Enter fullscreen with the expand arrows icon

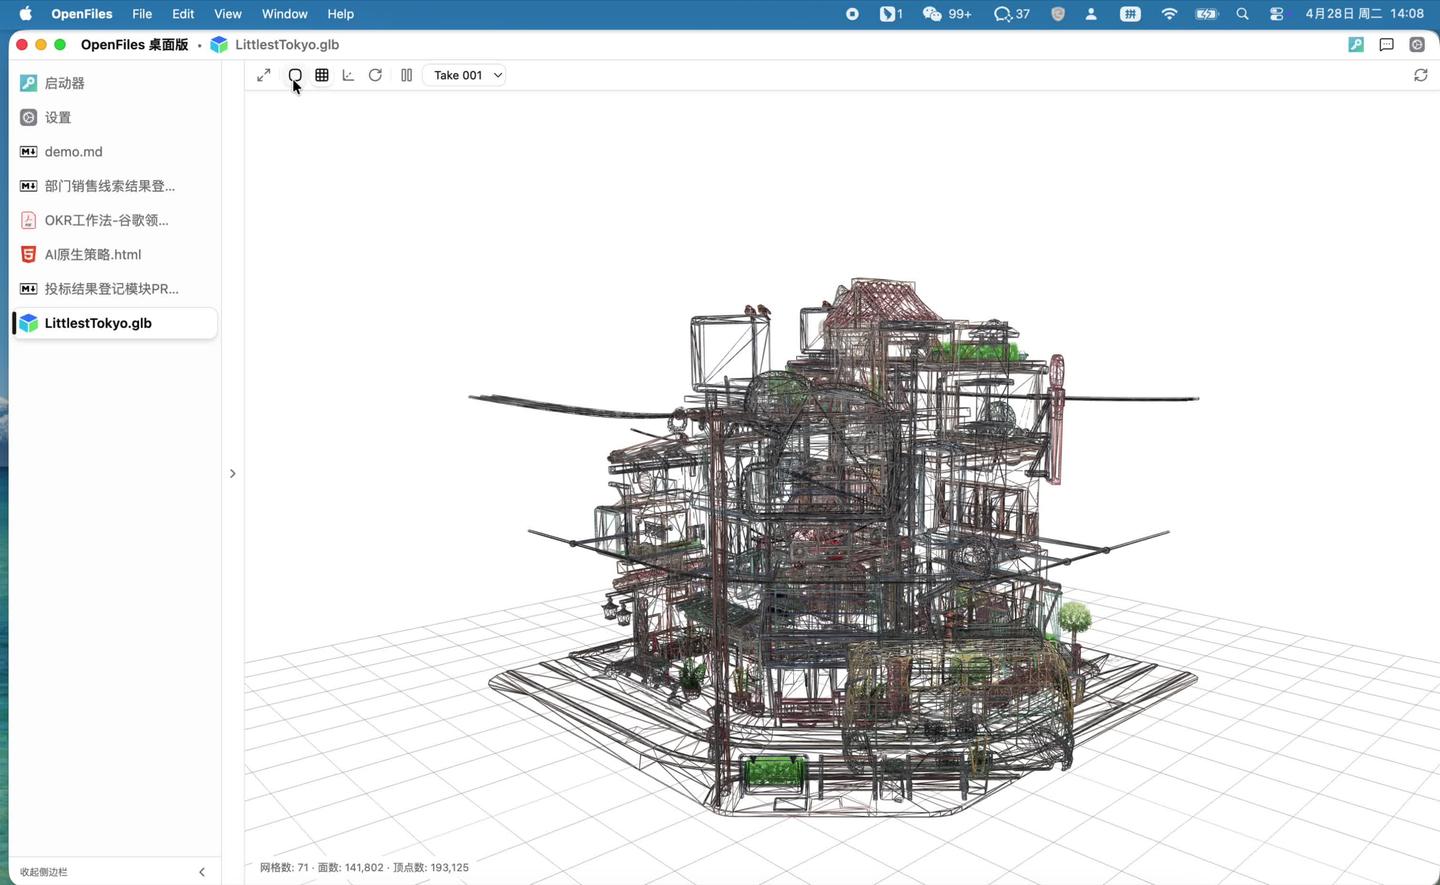click(x=264, y=75)
